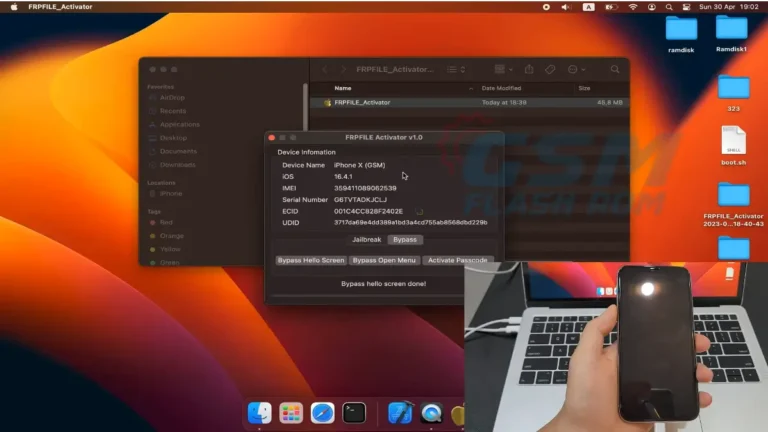The width and height of the screenshot is (768, 432).
Task: Expand the Finder group-by dropdown
Action: click(503, 70)
